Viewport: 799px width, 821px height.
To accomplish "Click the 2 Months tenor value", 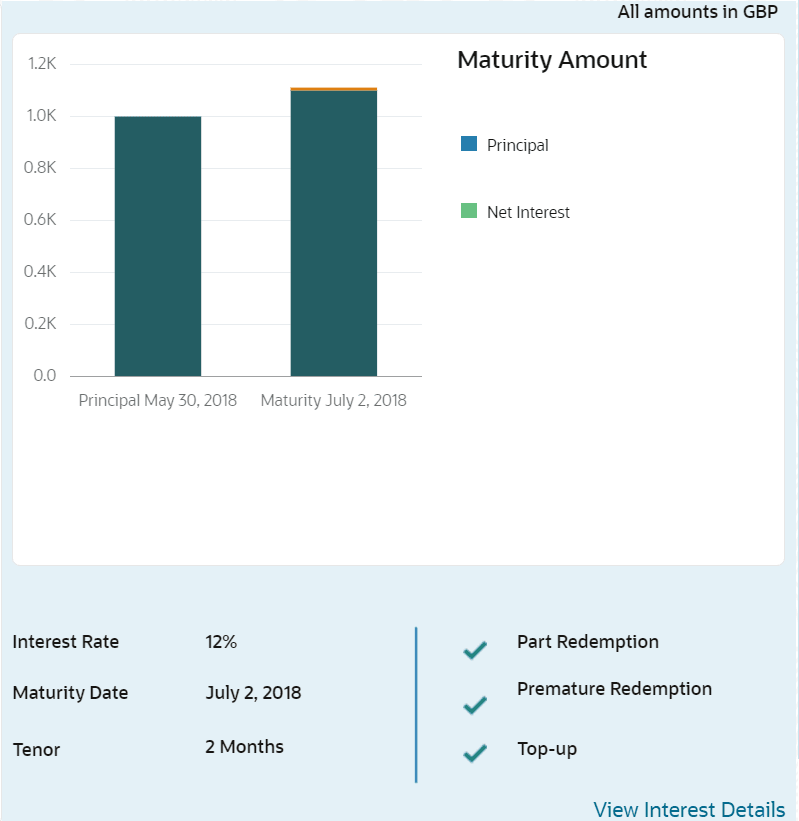I will (244, 747).
